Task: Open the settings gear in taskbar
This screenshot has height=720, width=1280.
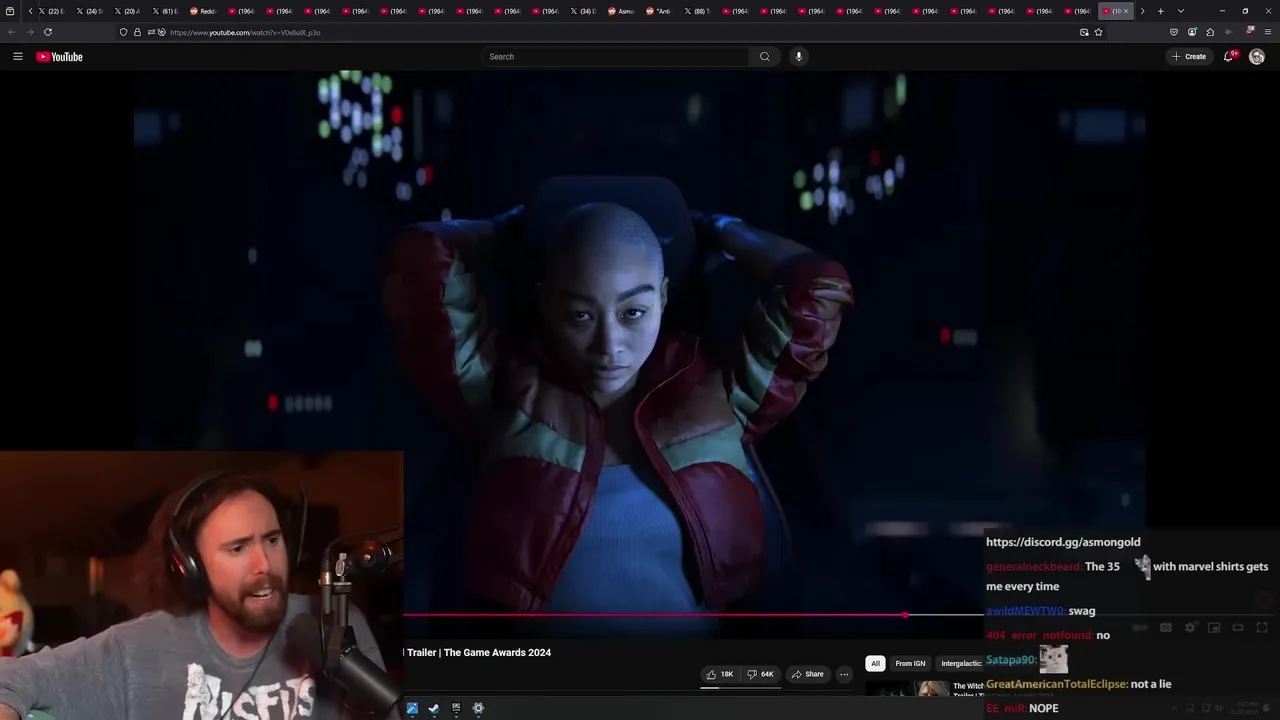Action: pyautogui.click(x=478, y=708)
